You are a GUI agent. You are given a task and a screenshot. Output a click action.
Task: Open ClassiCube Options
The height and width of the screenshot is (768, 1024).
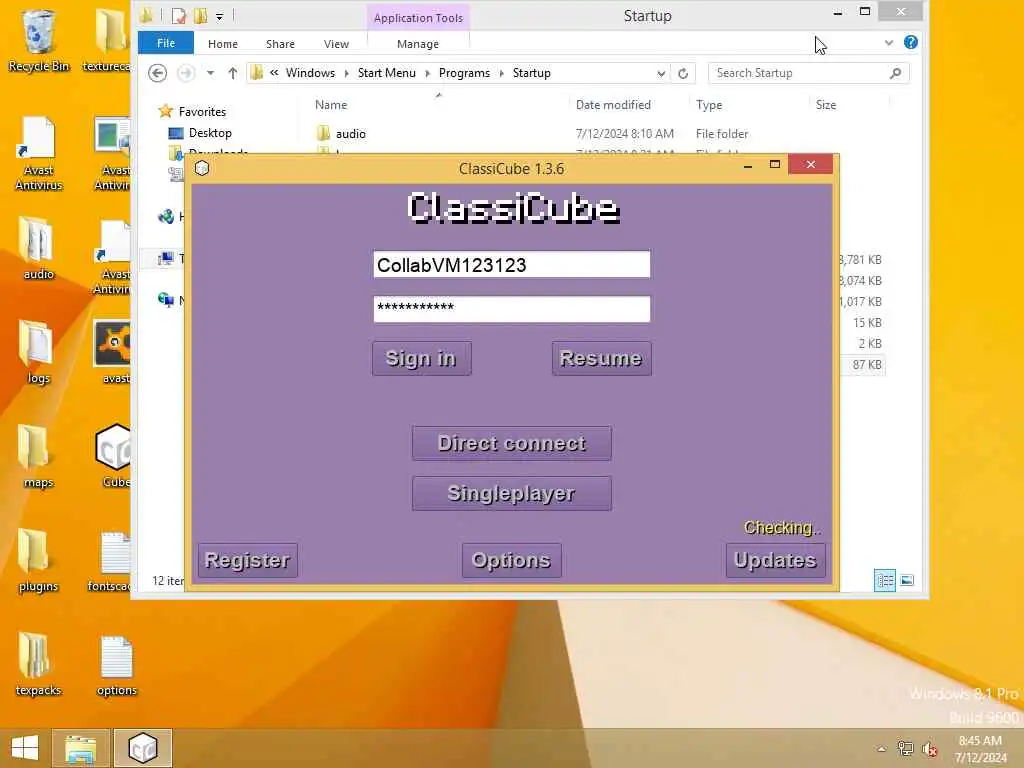(x=511, y=560)
